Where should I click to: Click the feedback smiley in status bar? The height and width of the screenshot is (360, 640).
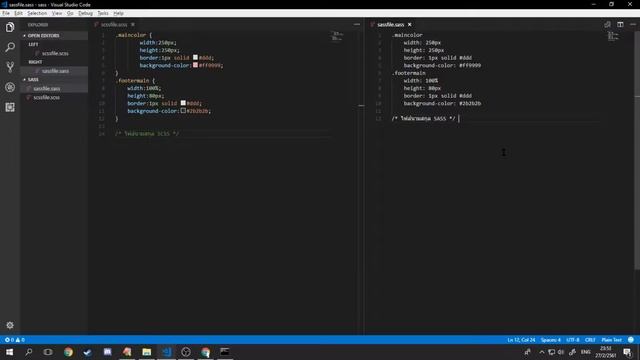pos(631,340)
